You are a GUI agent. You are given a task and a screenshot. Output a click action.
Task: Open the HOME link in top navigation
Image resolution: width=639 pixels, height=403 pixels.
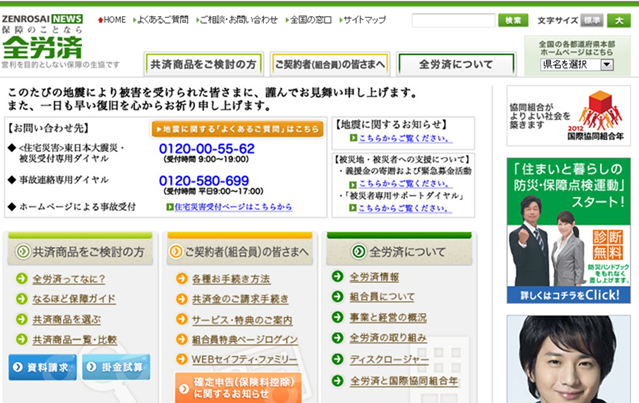coord(114,20)
